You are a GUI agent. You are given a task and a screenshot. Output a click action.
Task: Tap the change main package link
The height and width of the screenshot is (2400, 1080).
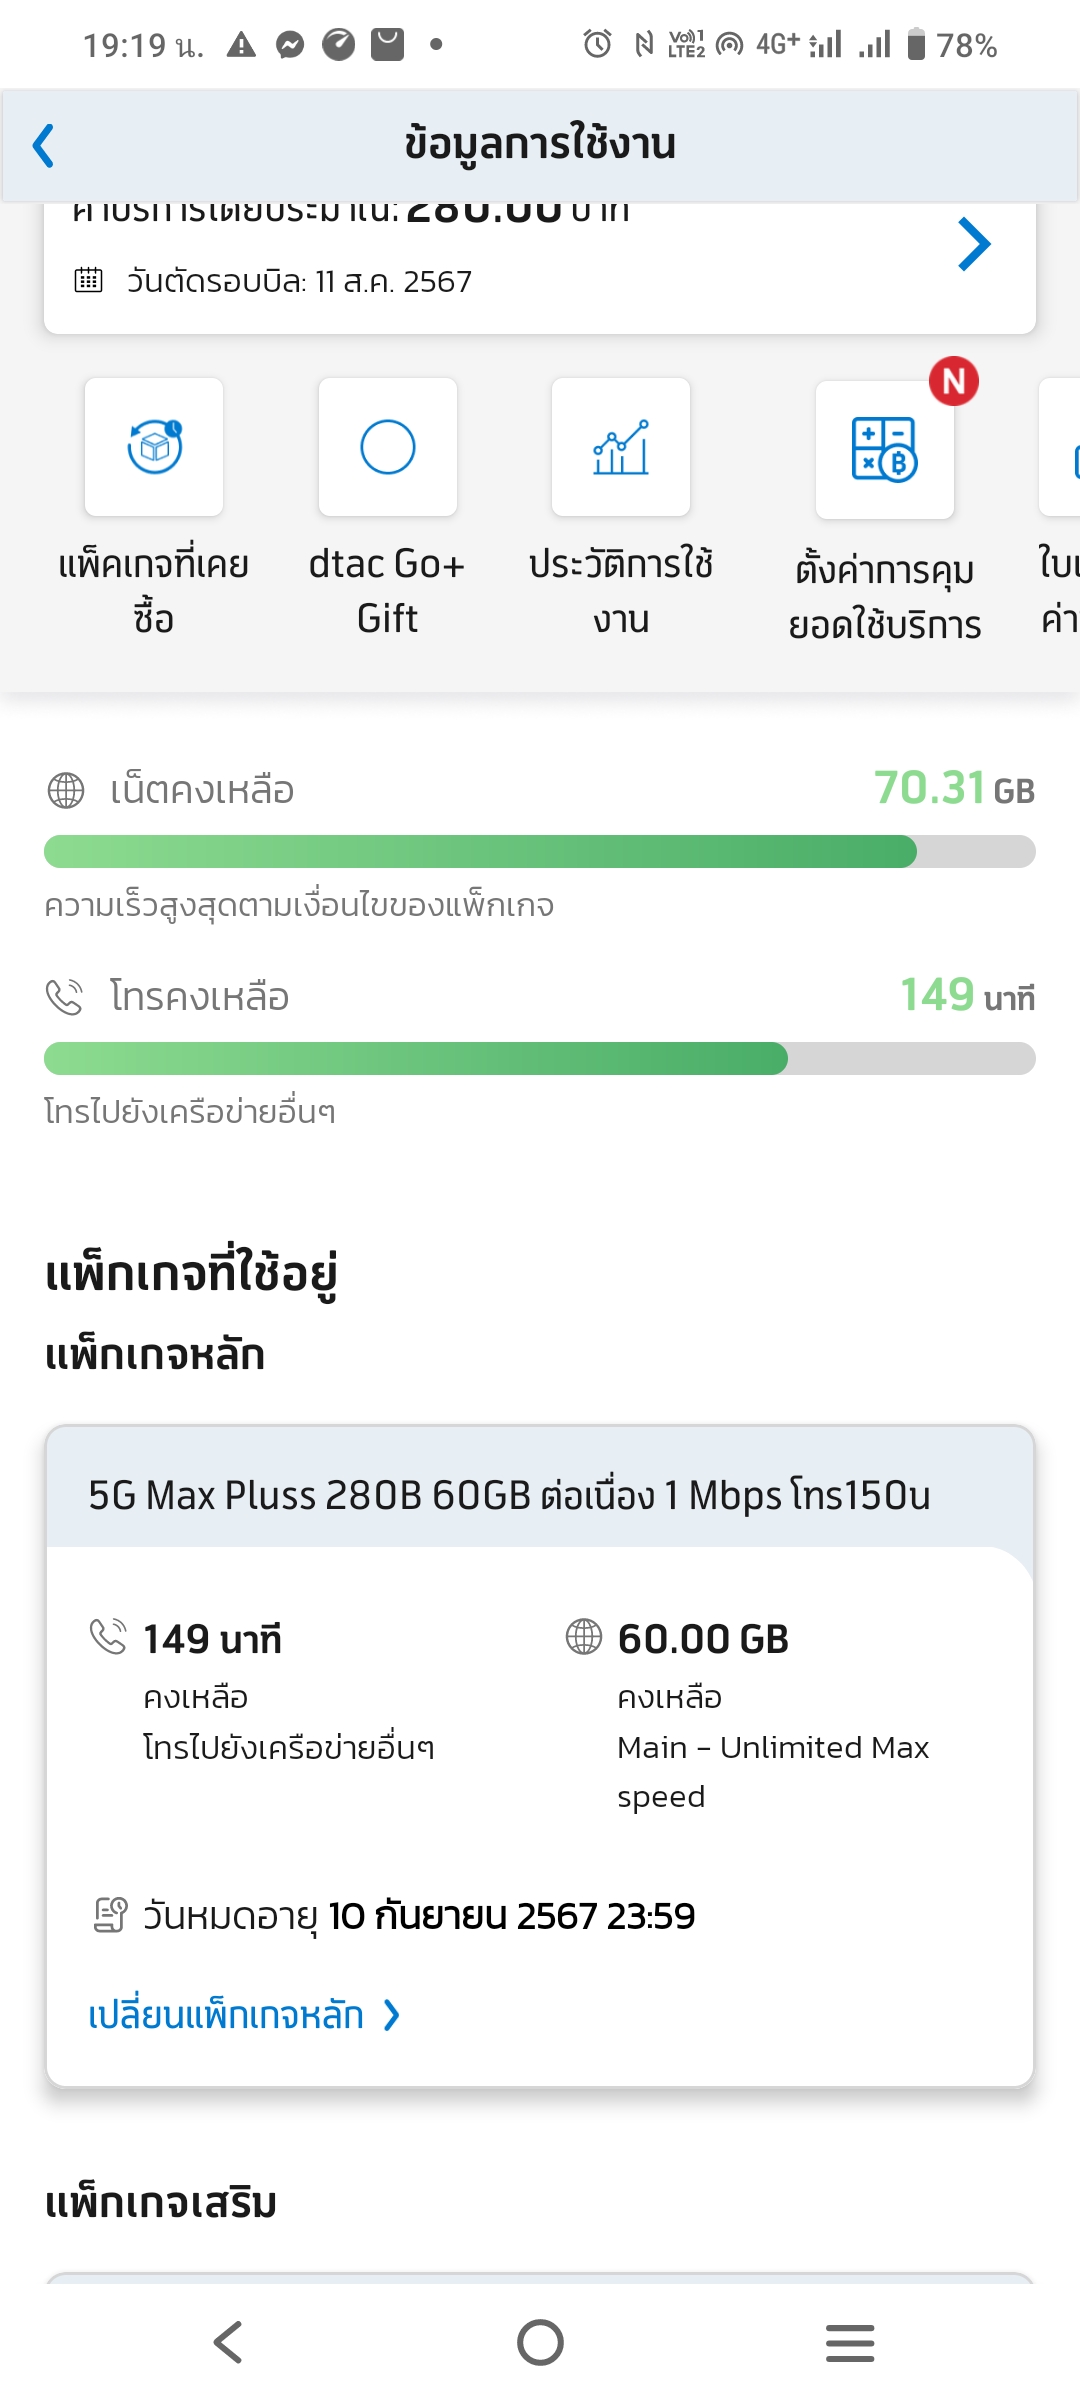[226, 2015]
